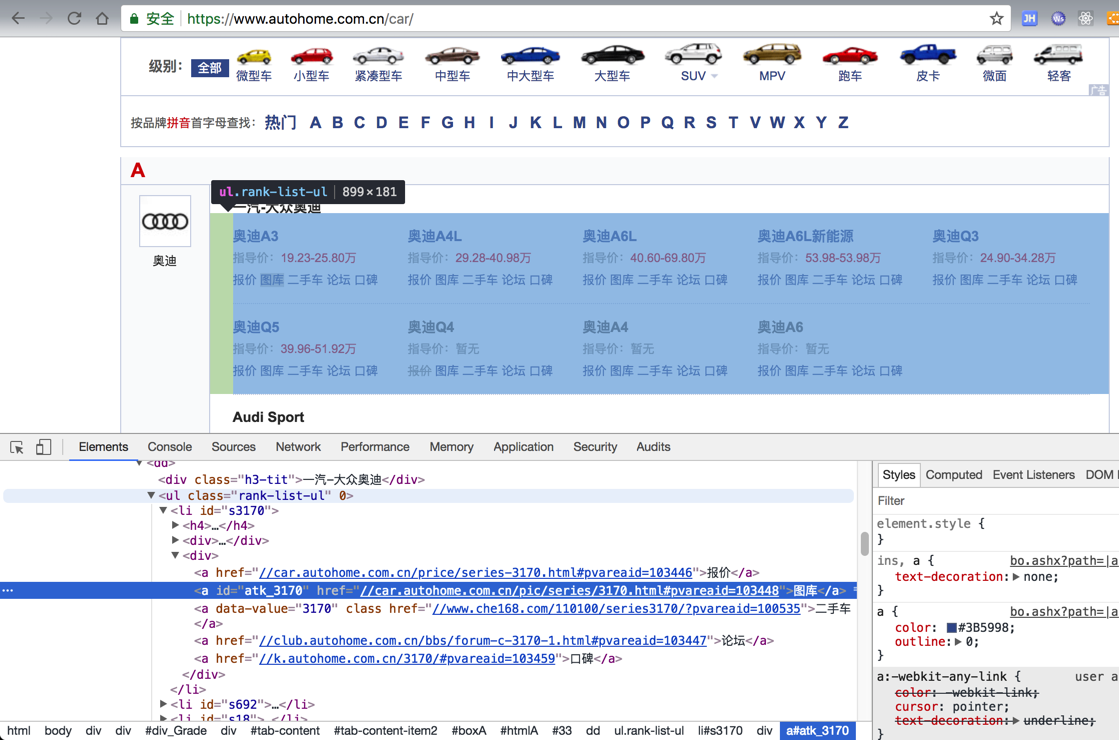Select the 微面 van icon
This screenshot has height=741, width=1119.
click(x=995, y=54)
